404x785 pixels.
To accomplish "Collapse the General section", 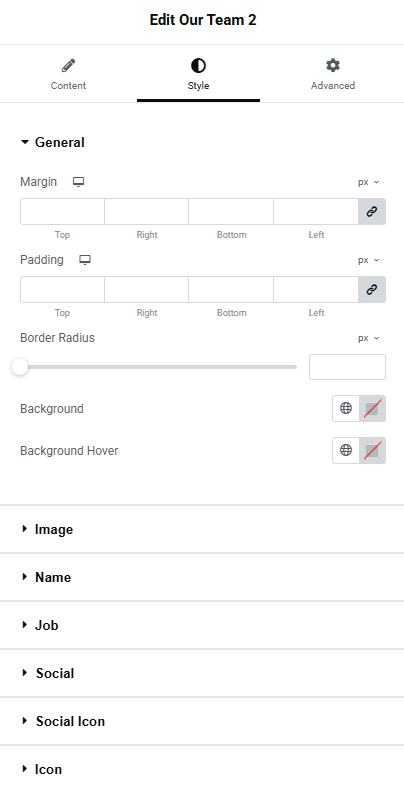I will point(53,143).
